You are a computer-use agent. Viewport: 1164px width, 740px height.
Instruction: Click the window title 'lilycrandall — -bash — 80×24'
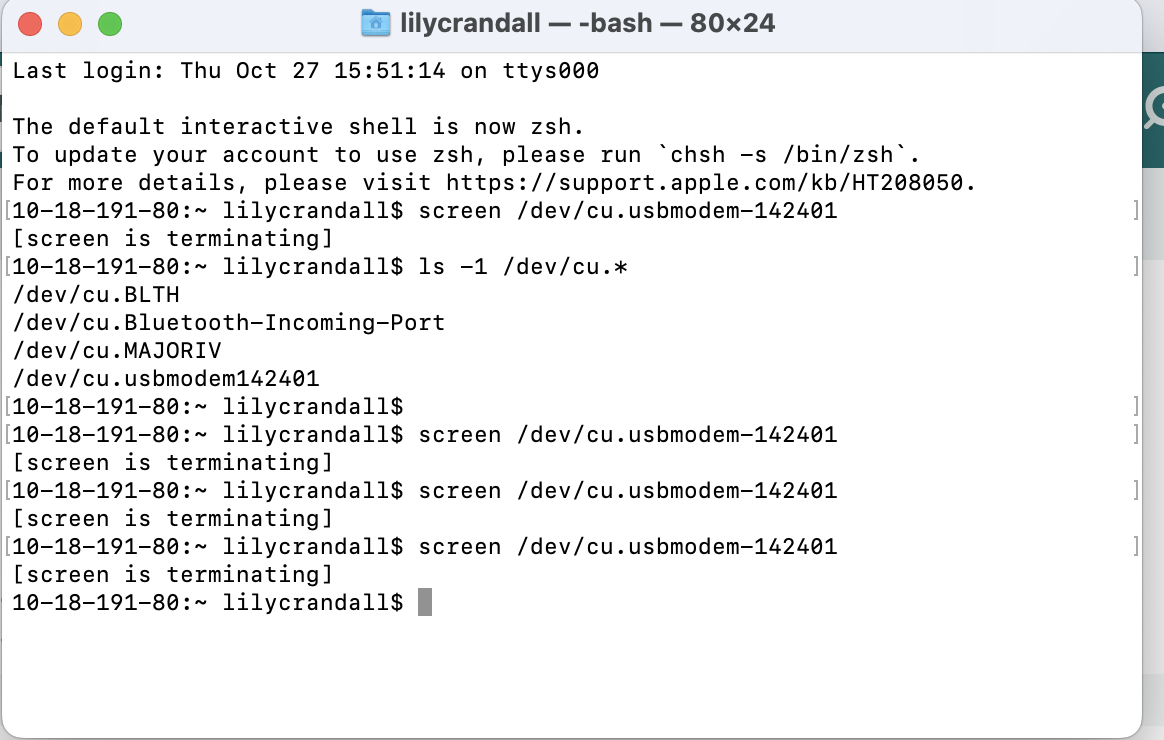587,23
